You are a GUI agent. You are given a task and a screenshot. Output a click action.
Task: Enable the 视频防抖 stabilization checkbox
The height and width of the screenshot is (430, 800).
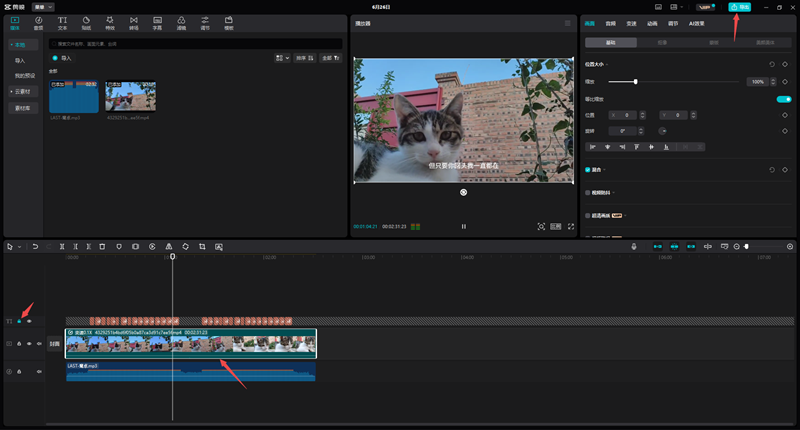point(588,193)
